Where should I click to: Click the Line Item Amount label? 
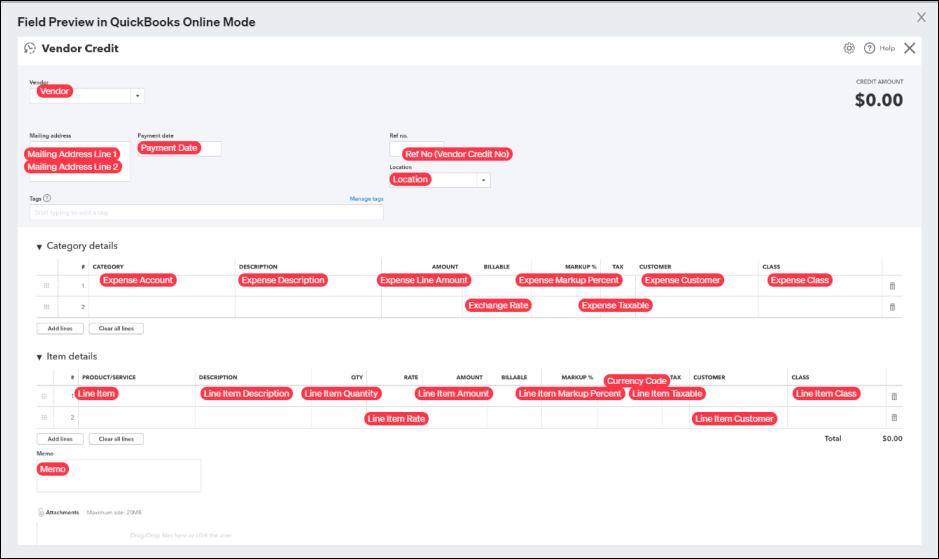click(x=453, y=393)
